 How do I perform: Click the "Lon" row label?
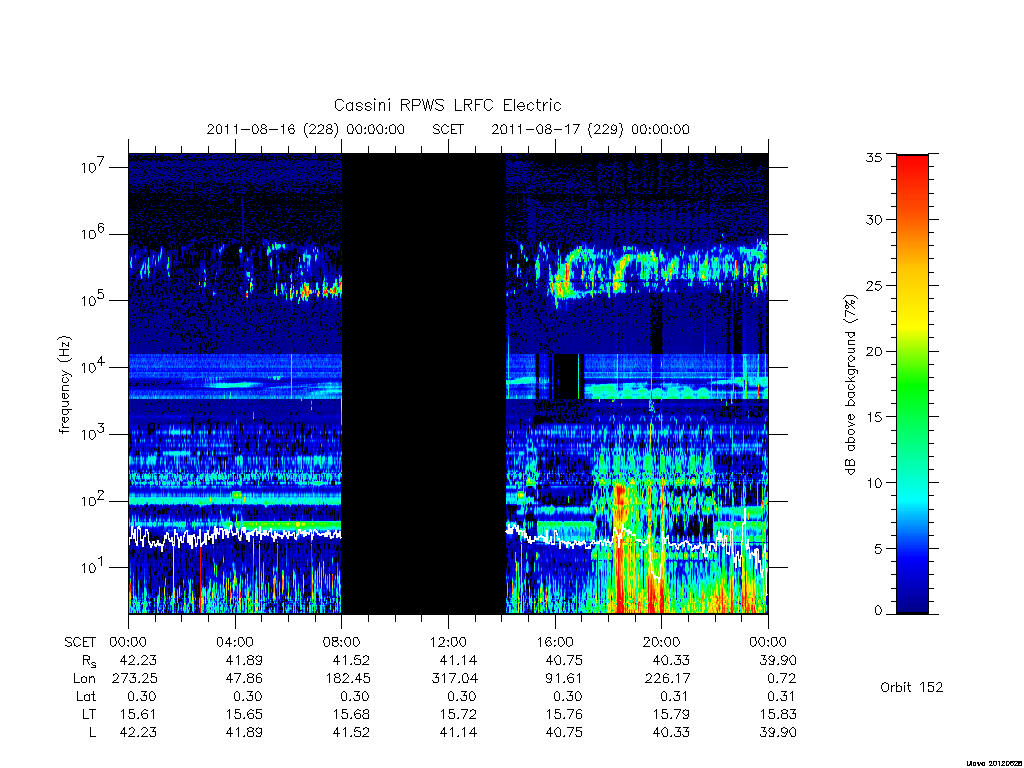tap(84, 679)
